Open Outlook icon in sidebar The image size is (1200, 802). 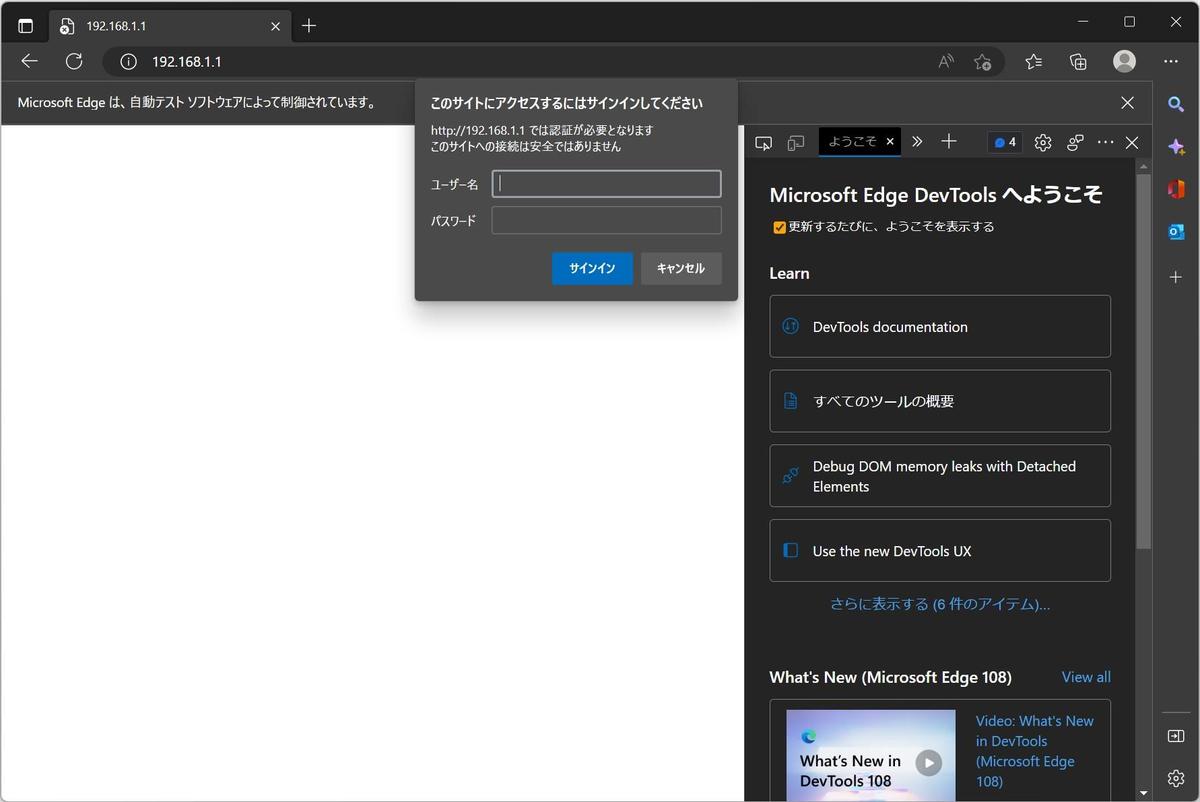click(x=1176, y=232)
